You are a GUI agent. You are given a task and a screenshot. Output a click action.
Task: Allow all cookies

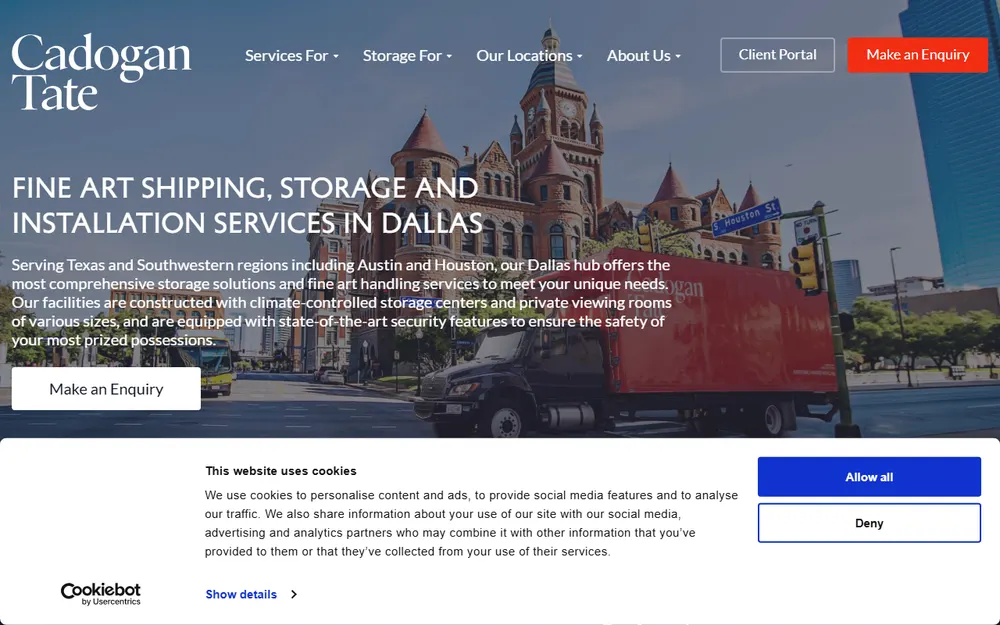pyautogui.click(x=869, y=477)
